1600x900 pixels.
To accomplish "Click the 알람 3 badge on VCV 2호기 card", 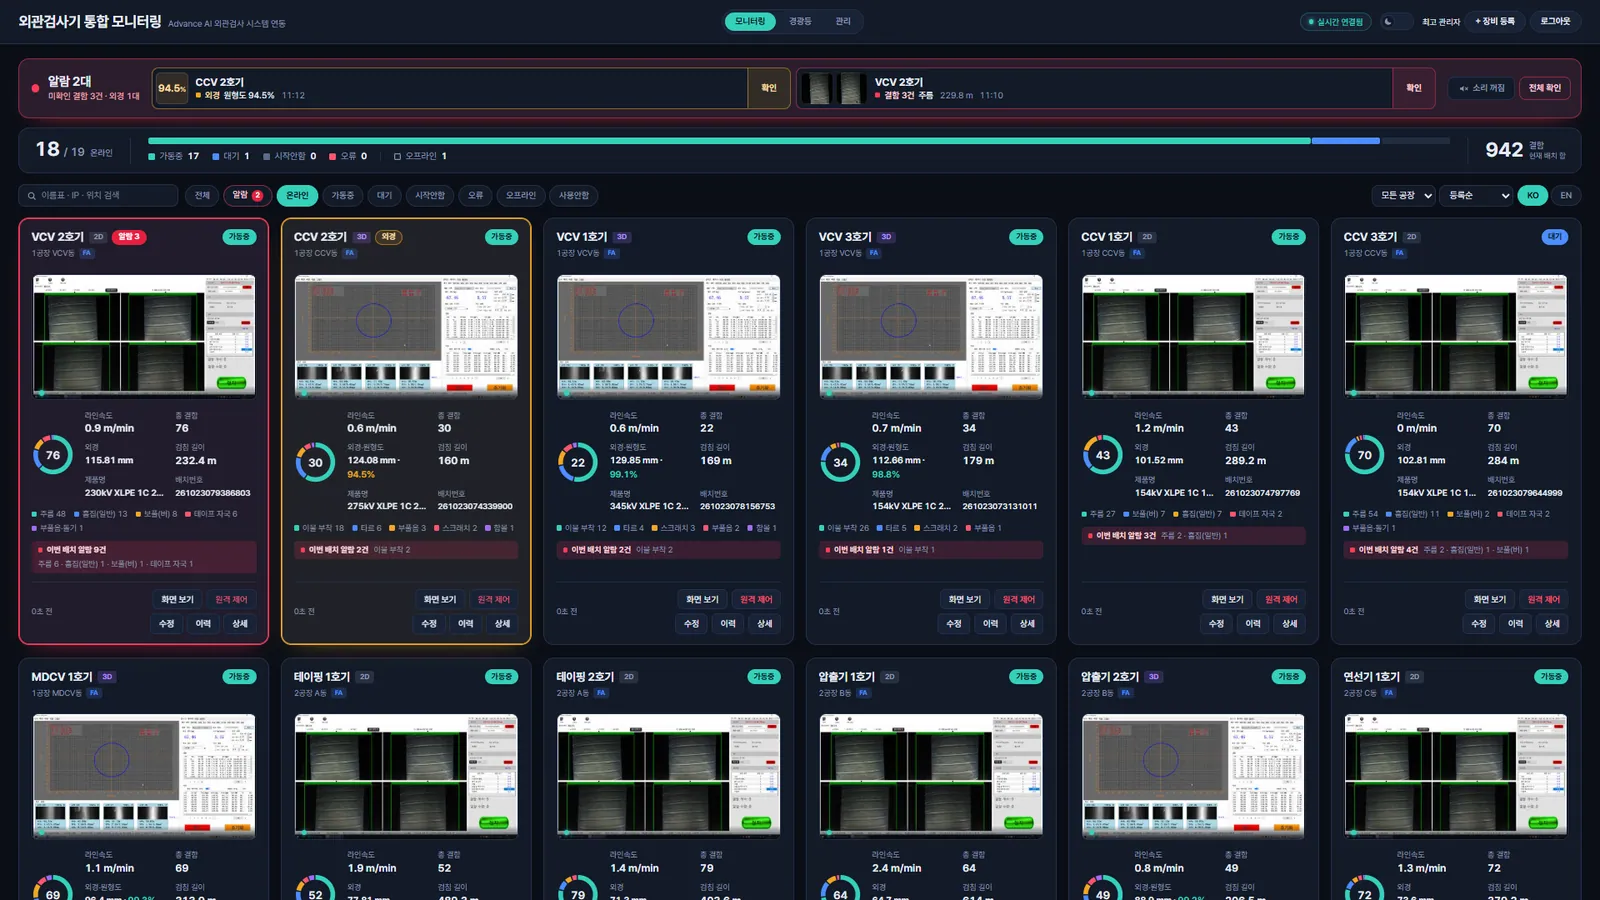I will pyautogui.click(x=129, y=237).
